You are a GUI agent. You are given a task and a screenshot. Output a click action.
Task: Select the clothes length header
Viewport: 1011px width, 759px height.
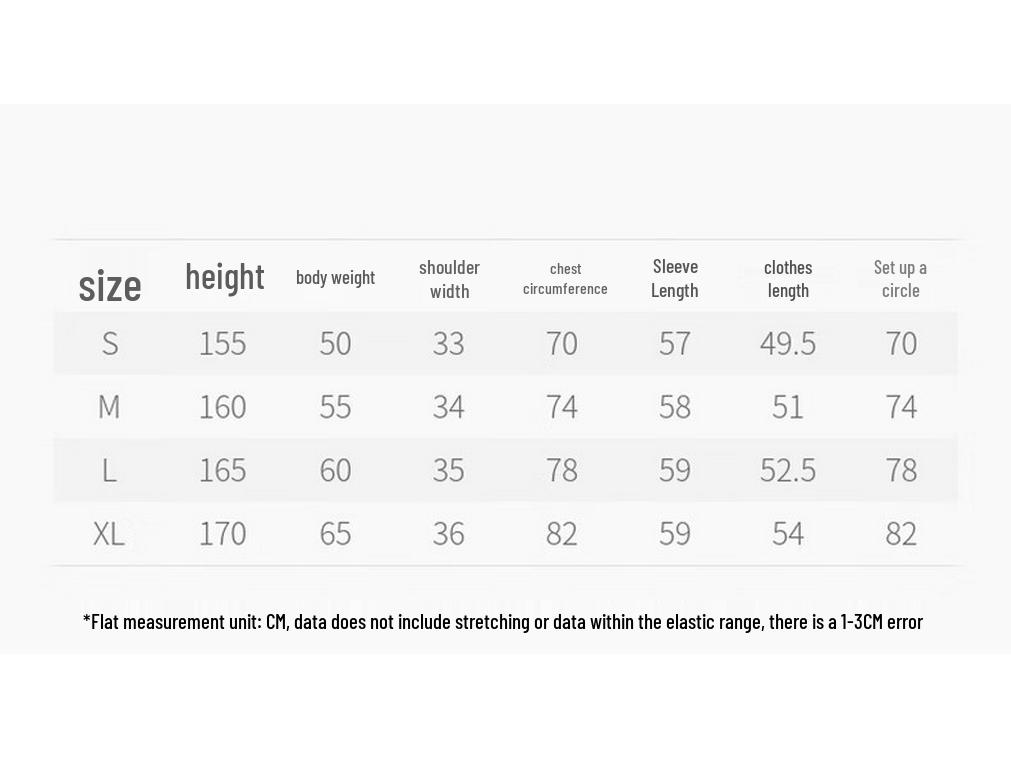[788, 279]
